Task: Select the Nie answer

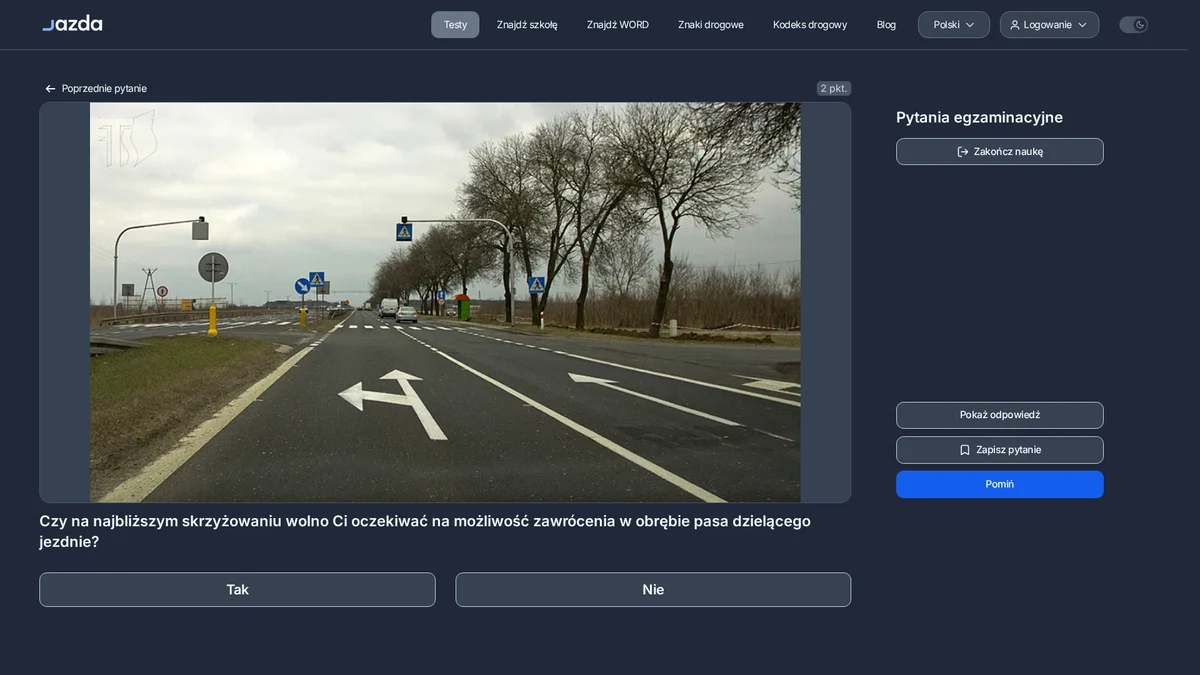Action: 653,590
